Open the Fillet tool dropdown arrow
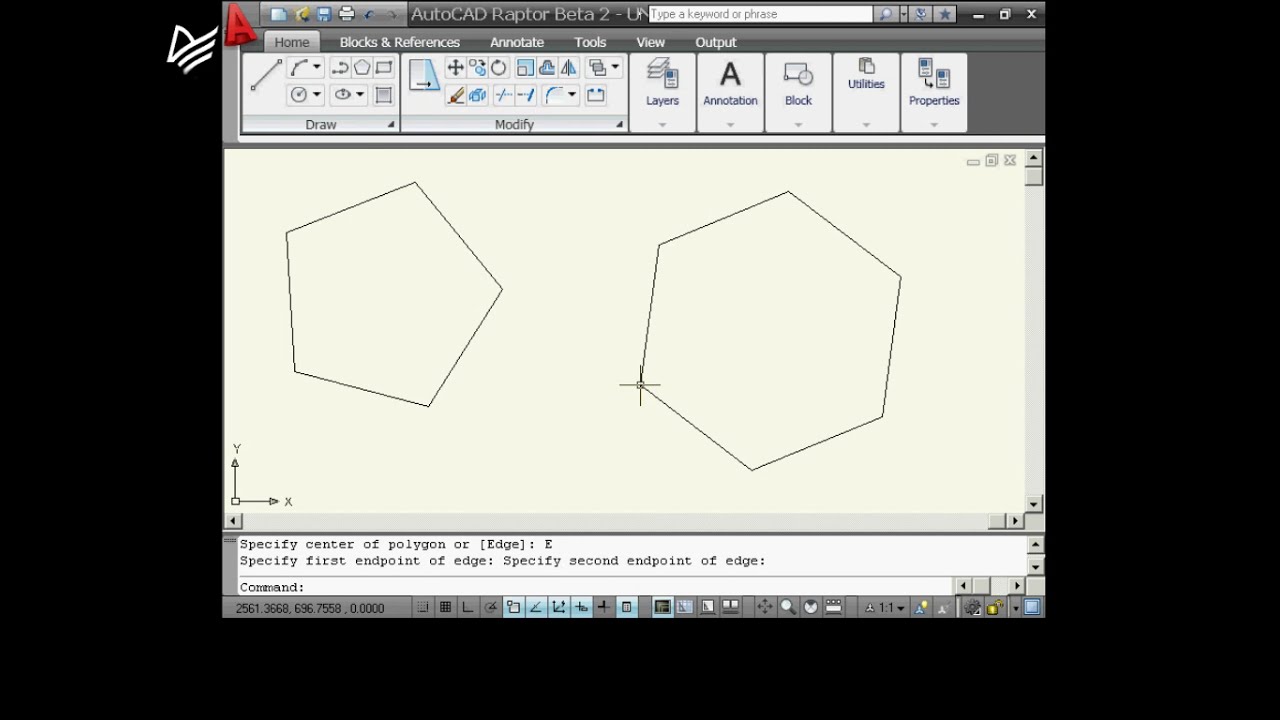The height and width of the screenshot is (720, 1280). pyautogui.click(x=572, y=95)
